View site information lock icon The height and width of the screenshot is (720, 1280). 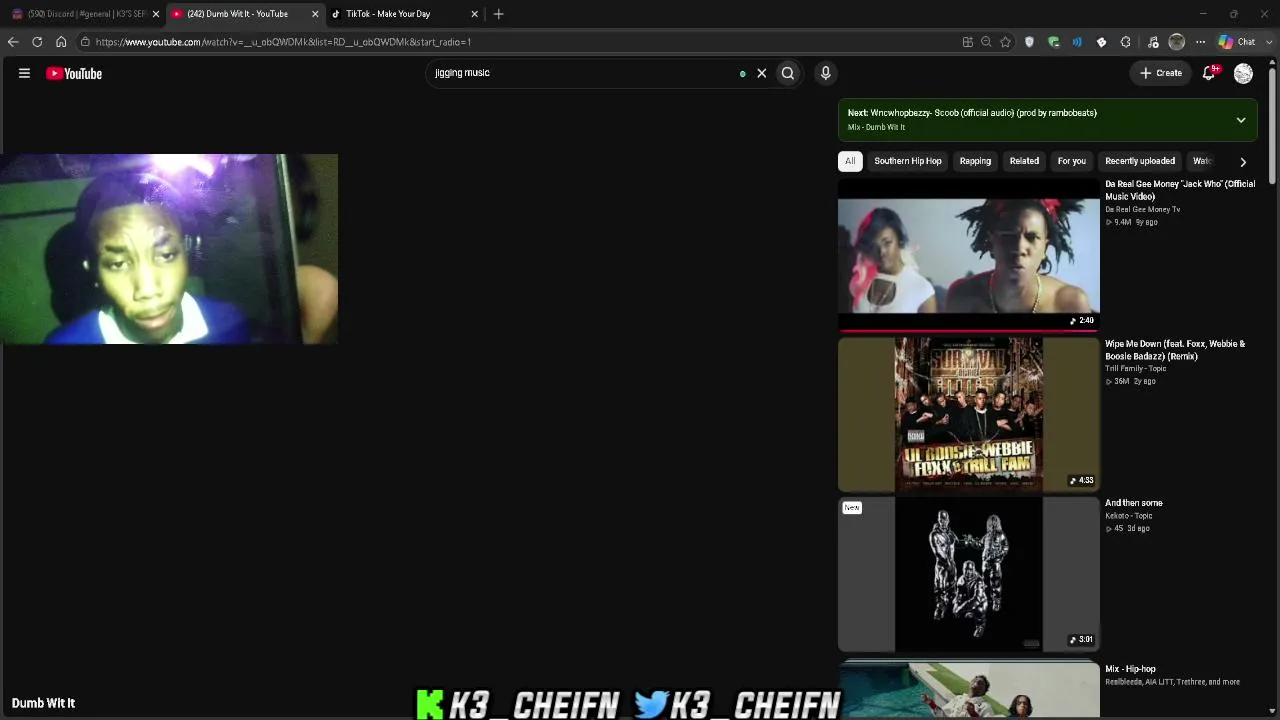coord(85,42)
